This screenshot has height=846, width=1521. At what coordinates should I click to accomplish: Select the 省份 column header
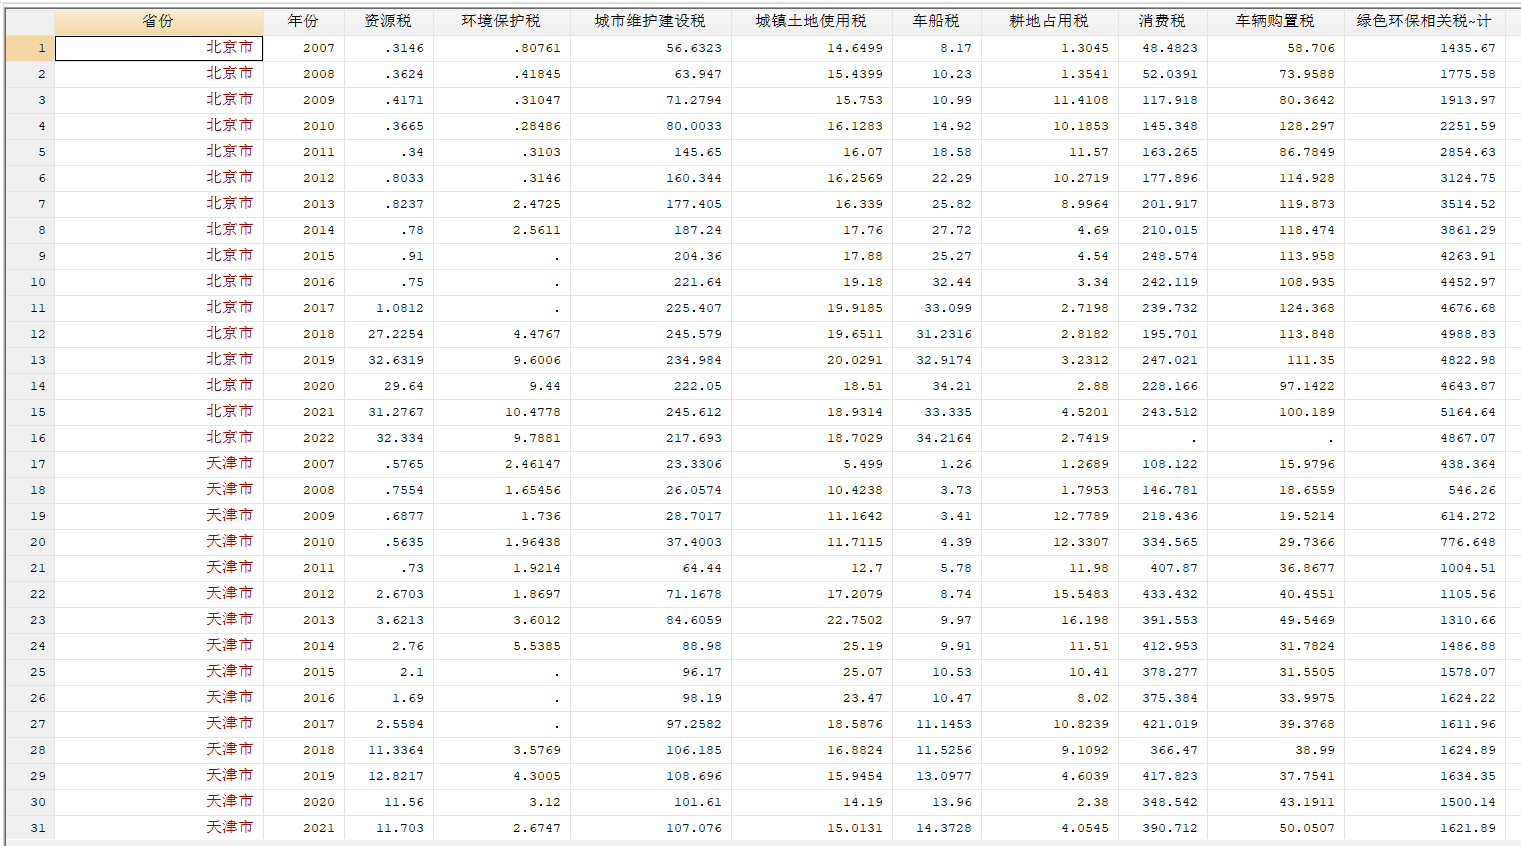(x=158, y=21)
